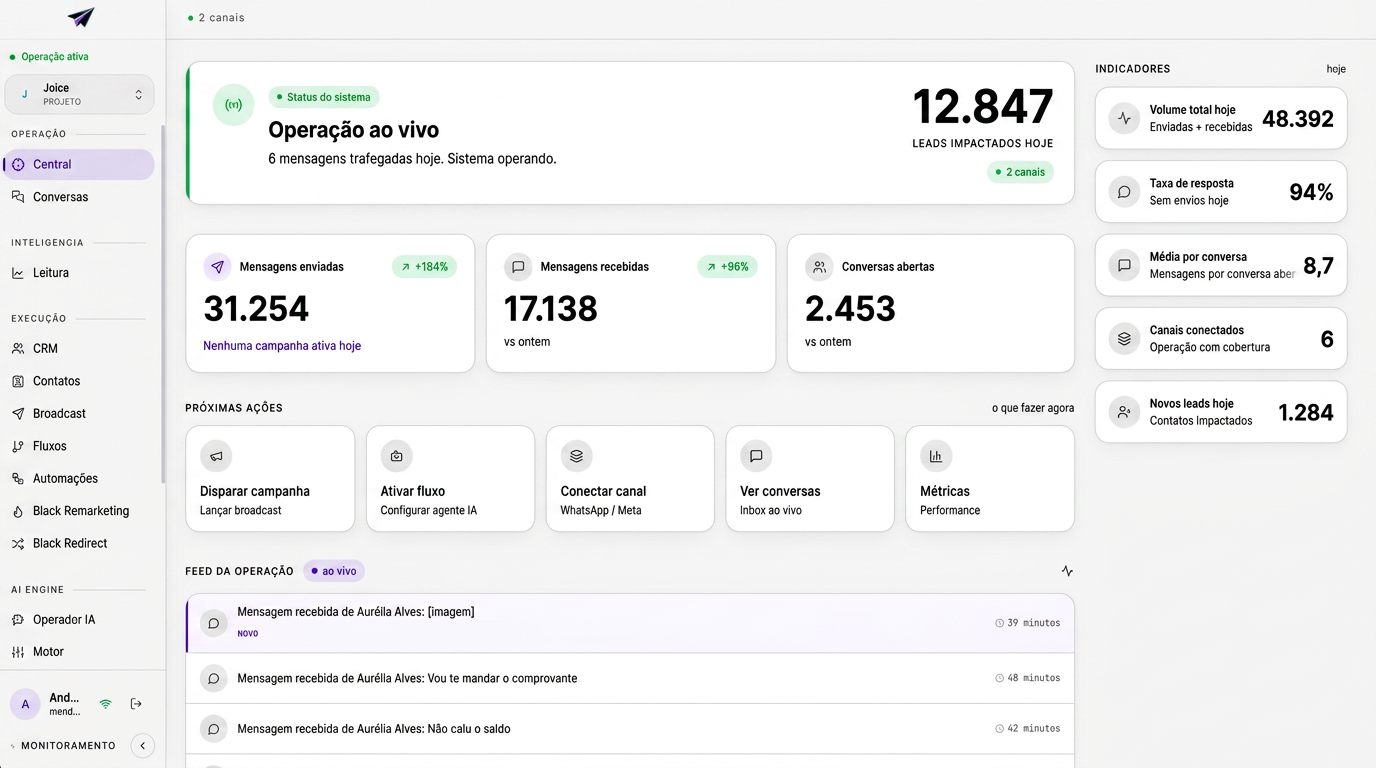Click the broadcast signal icon in status card
Screen dimensions: 1376x768
(234, 105)
